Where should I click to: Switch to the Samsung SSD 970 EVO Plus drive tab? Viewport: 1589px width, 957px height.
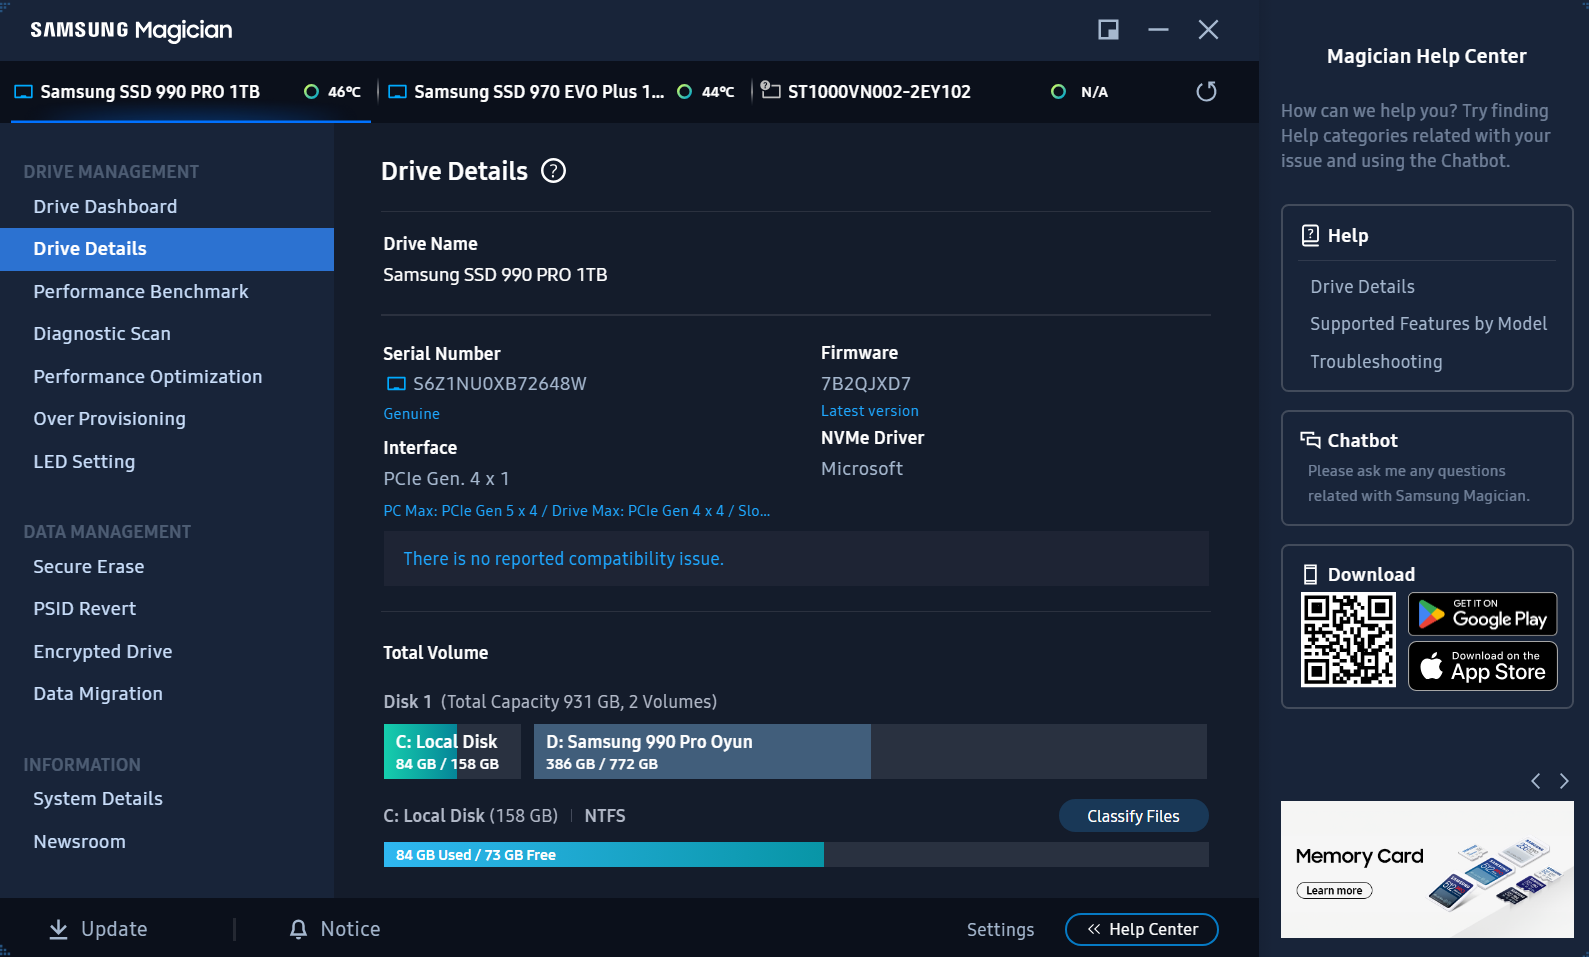[x=564, y=92]
